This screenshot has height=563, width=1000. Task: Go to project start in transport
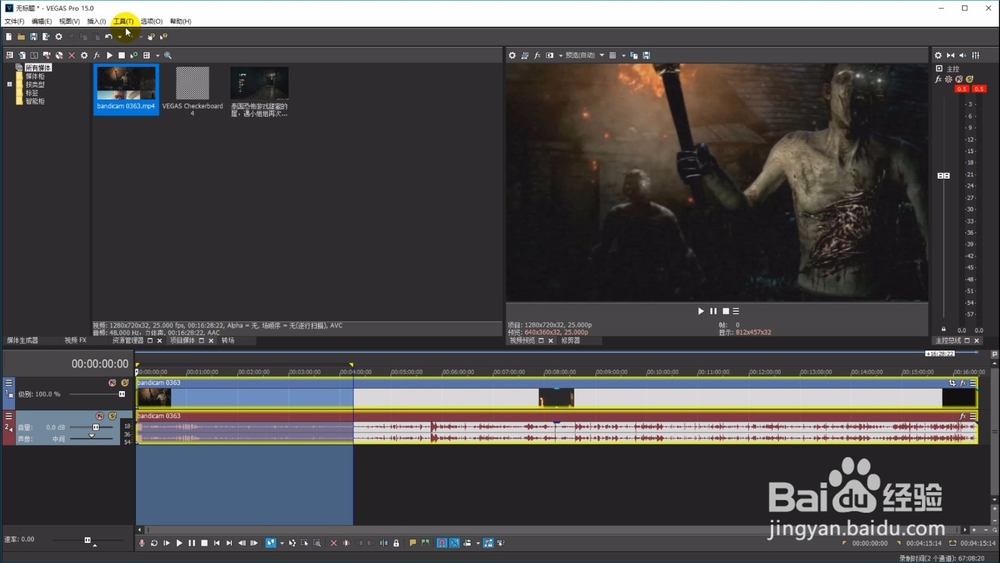click(x=217, y=543)
